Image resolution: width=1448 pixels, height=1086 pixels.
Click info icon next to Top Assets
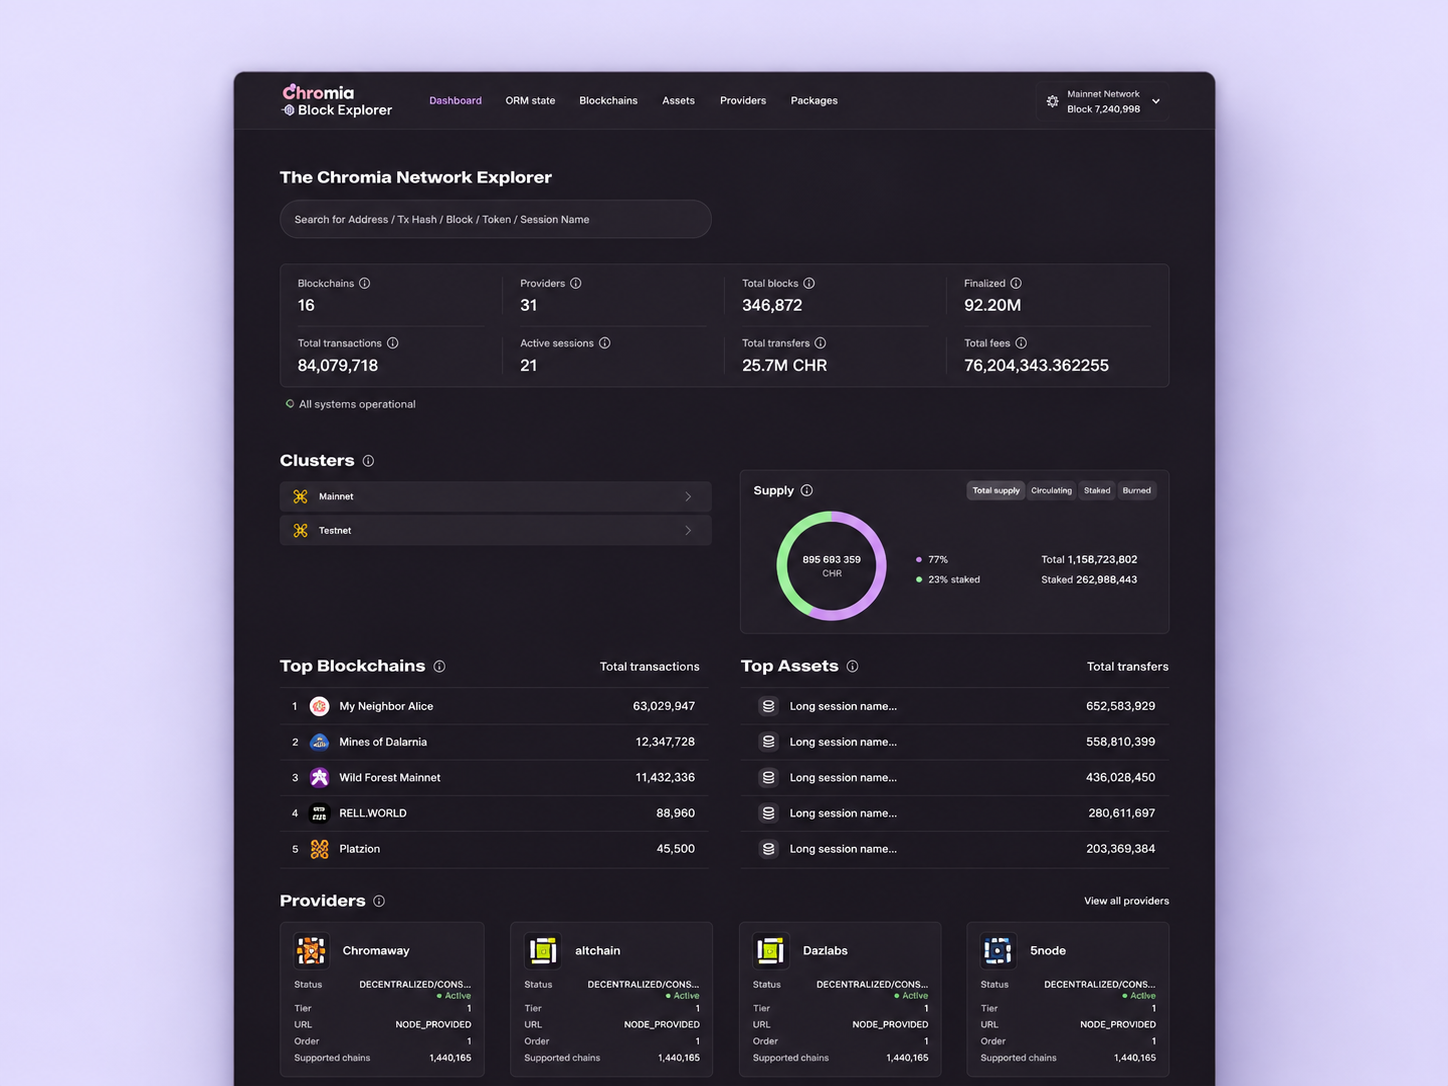coord(852,666)
